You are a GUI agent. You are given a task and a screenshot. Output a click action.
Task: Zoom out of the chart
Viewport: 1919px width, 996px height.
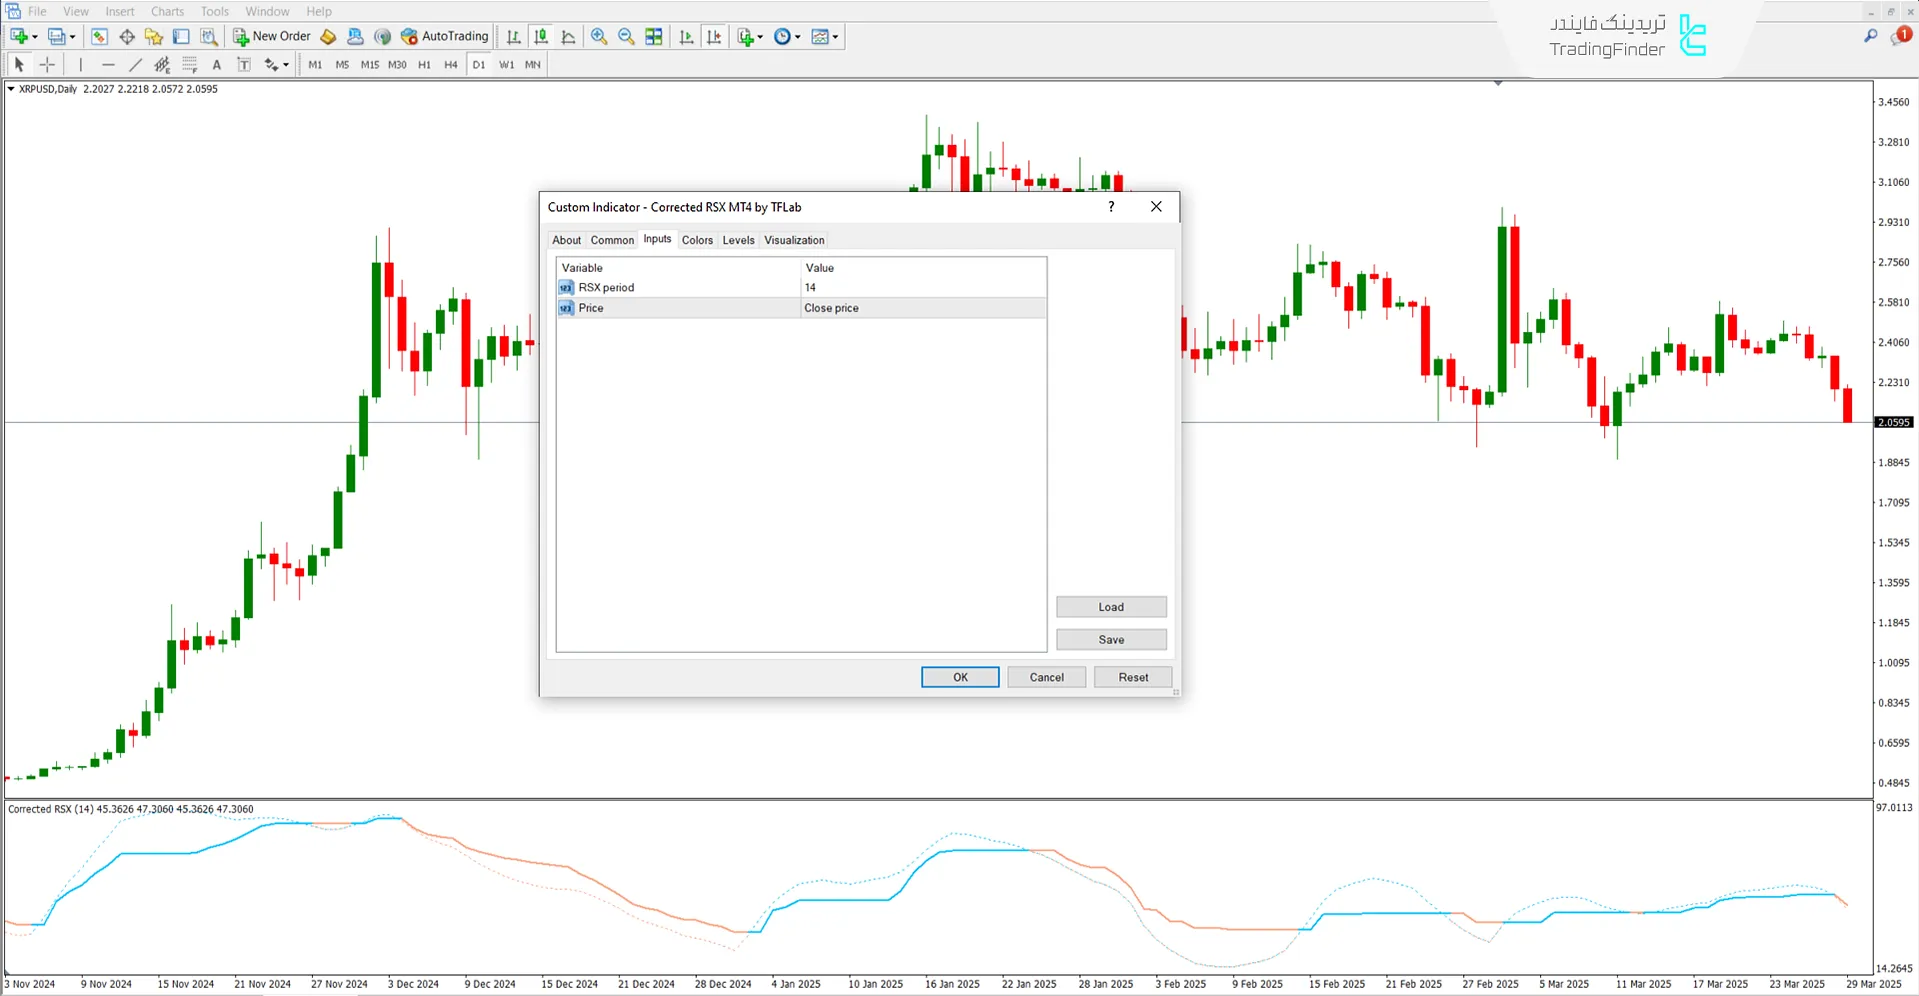click(626, 36)
